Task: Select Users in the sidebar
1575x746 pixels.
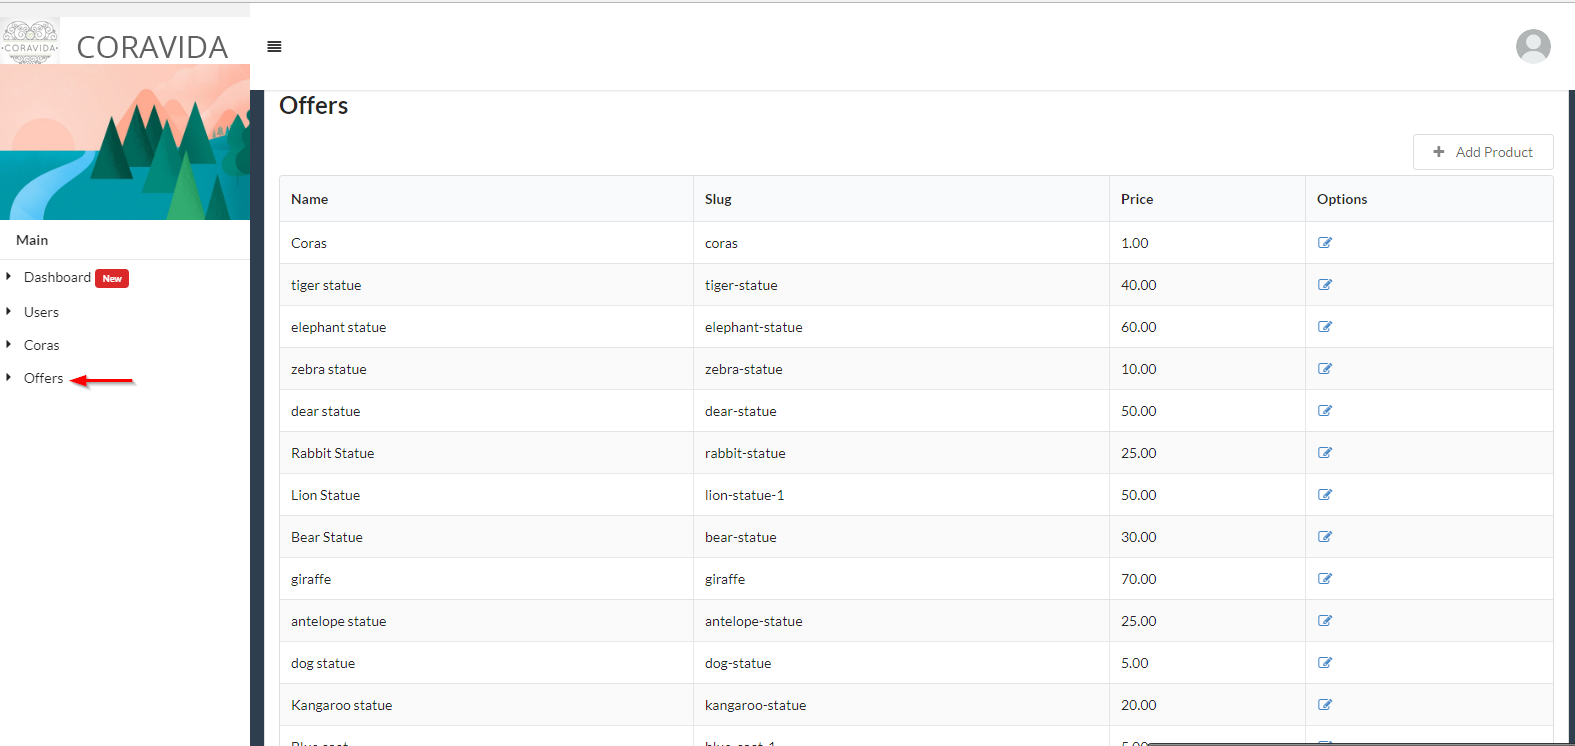Action: [x=41, y=312]
